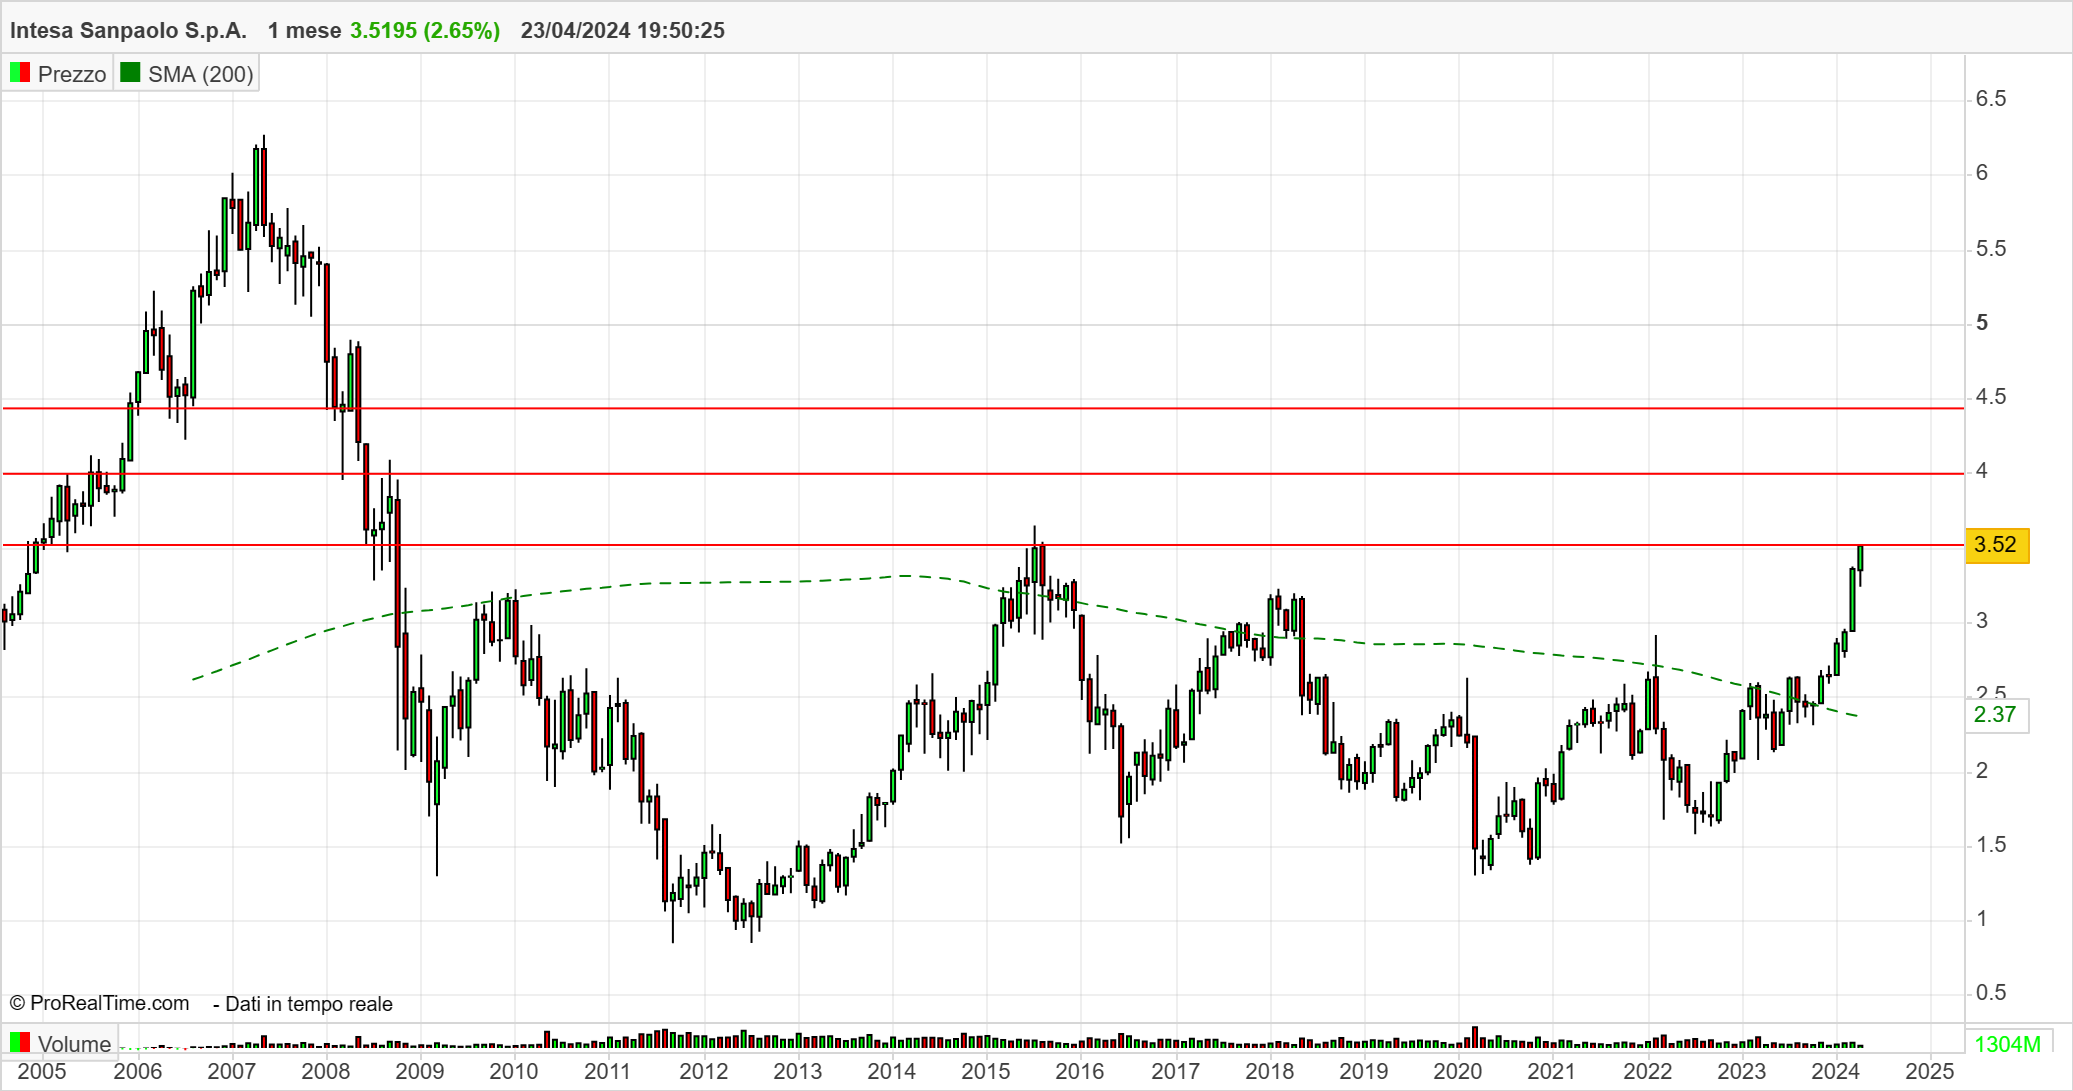2073x1091 pixels.
Task: Click the 2014 label on time axis
Action: coord(892,1071)
